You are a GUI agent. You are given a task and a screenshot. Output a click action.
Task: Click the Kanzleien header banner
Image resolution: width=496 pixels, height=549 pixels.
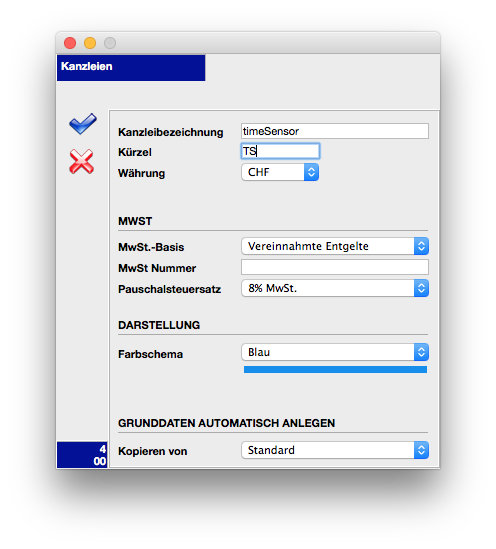coord(131,68)
